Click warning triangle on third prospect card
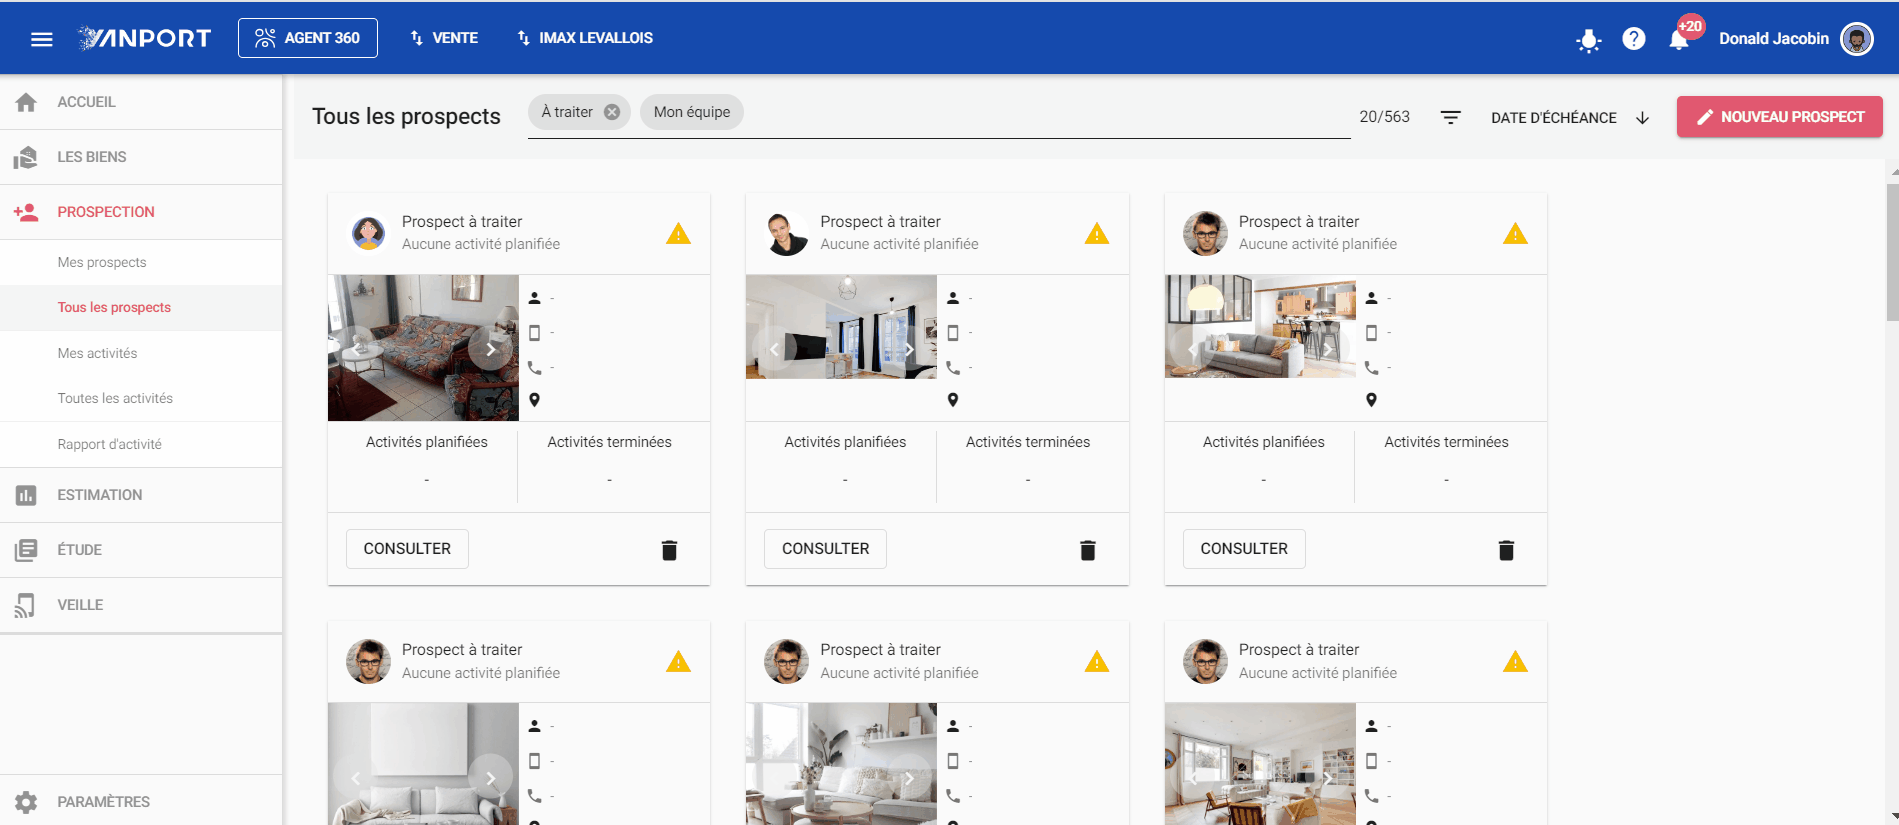The width and height of the screenshot is (1899, 825). [1515, 234]
